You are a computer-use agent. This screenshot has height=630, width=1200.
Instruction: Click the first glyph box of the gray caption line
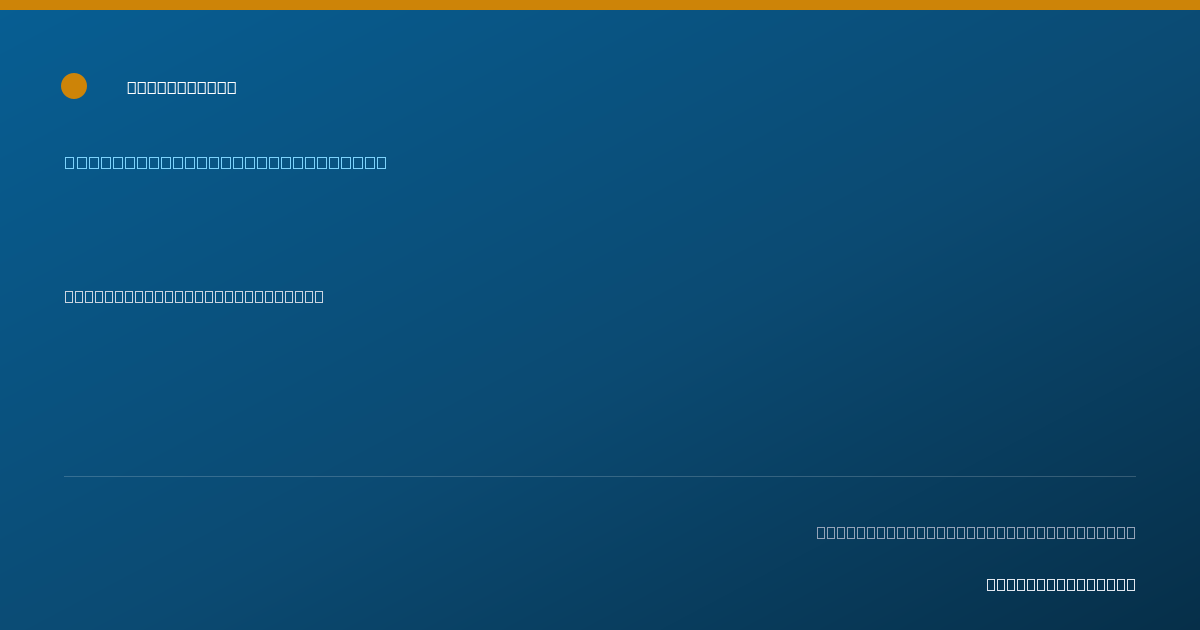coord(821,532)
